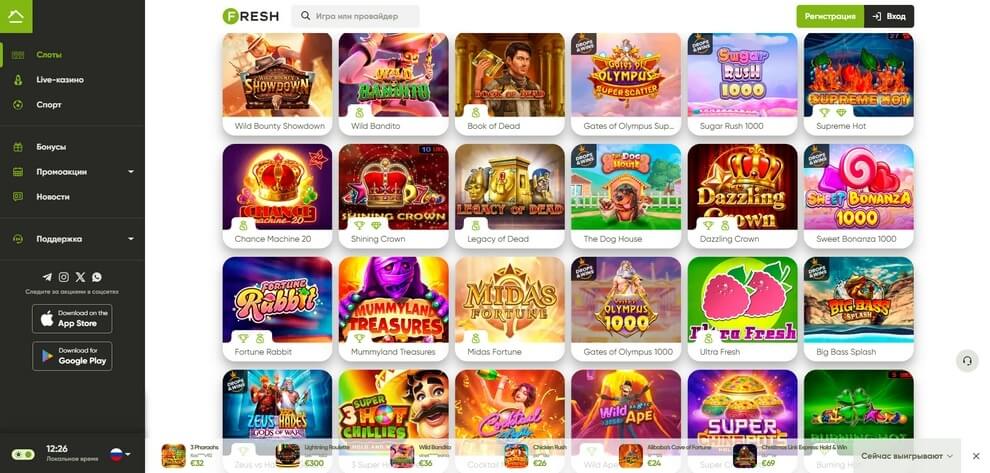
Task: Open the WhatsApp social icon
Action: click(97, 277)
